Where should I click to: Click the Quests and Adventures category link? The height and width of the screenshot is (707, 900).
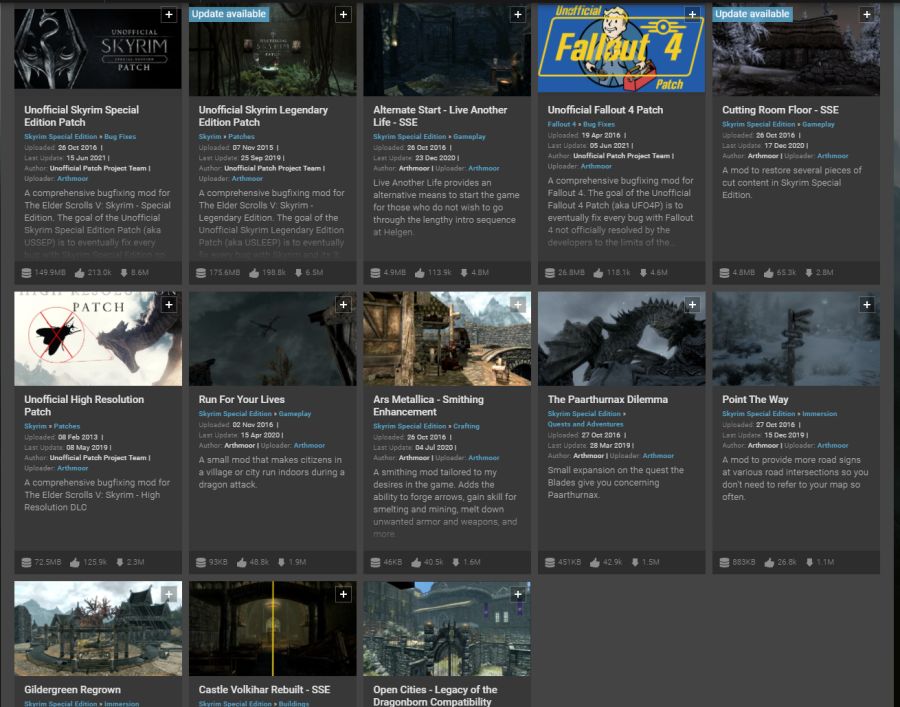[x=585, y=424]
